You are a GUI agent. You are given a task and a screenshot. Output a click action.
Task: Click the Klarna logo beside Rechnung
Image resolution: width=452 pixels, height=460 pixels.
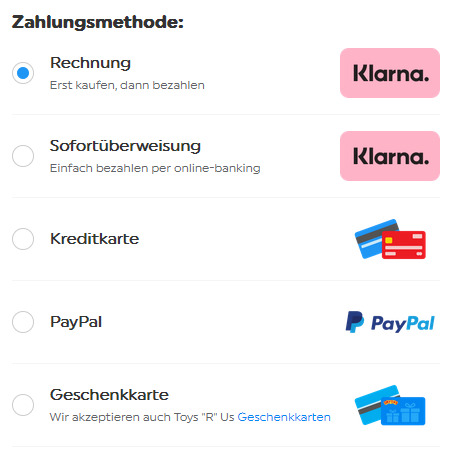pos(390,73)
